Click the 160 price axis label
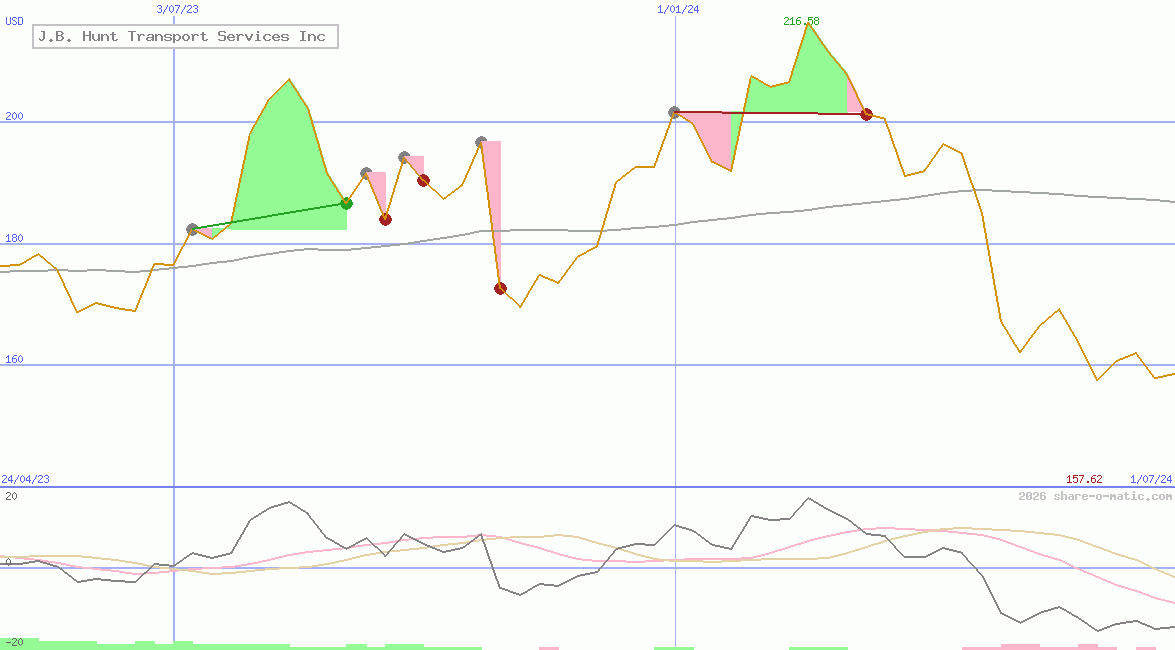Screen dimensions: 1175x650 pyautogui.click(x=14, y=359)
